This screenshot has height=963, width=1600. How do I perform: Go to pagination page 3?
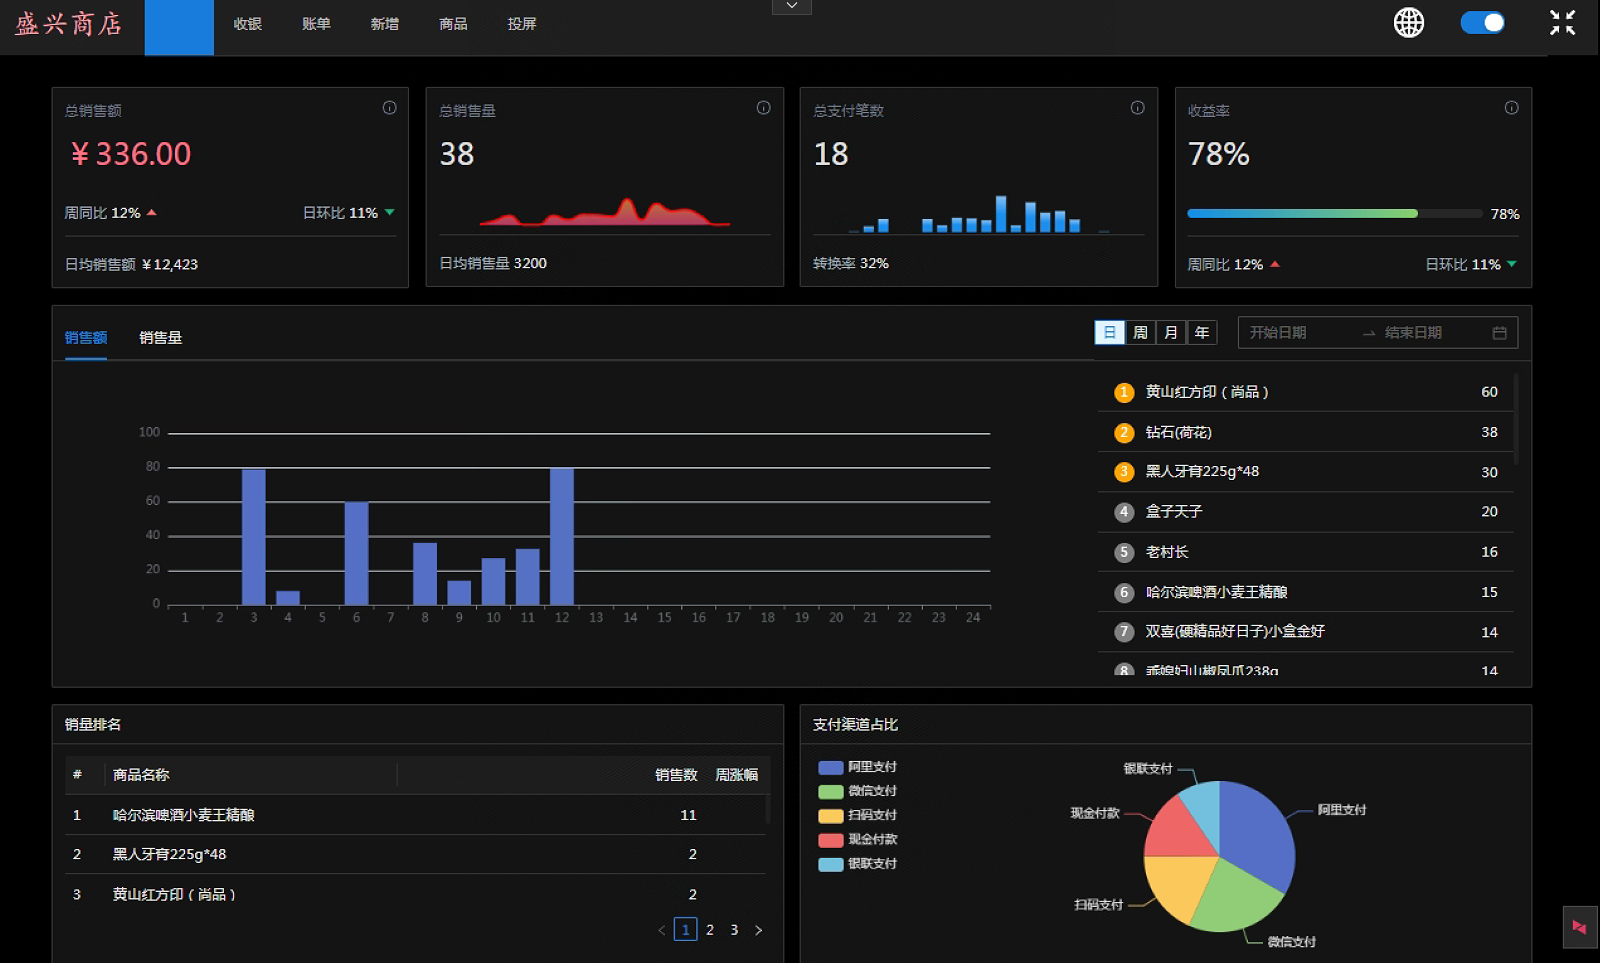click(734, 929)
